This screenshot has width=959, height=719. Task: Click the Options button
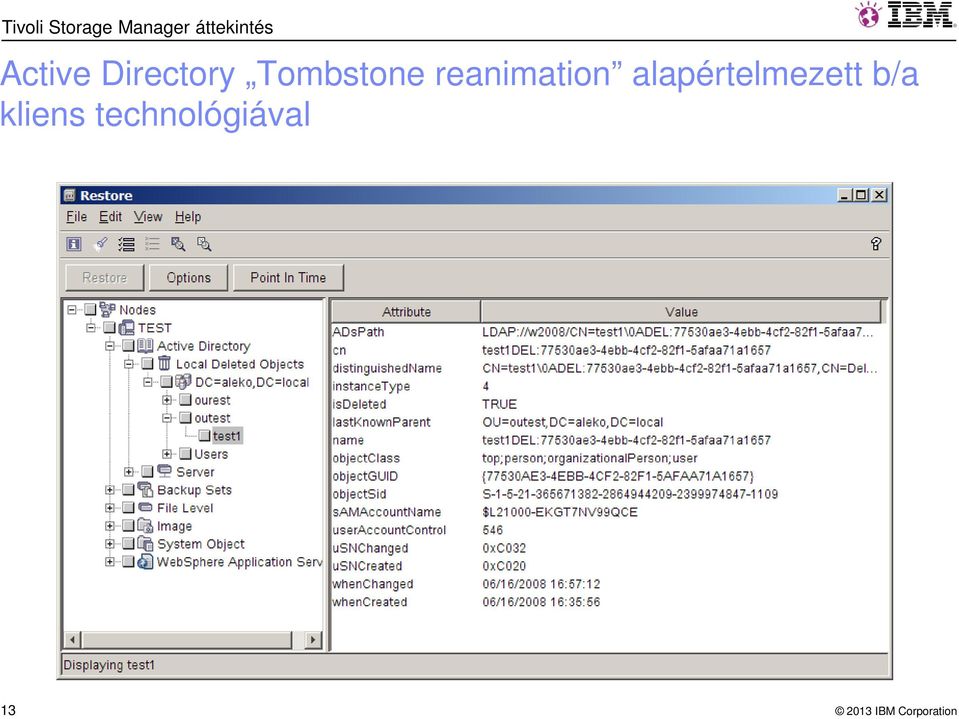(x=188, y=278)
